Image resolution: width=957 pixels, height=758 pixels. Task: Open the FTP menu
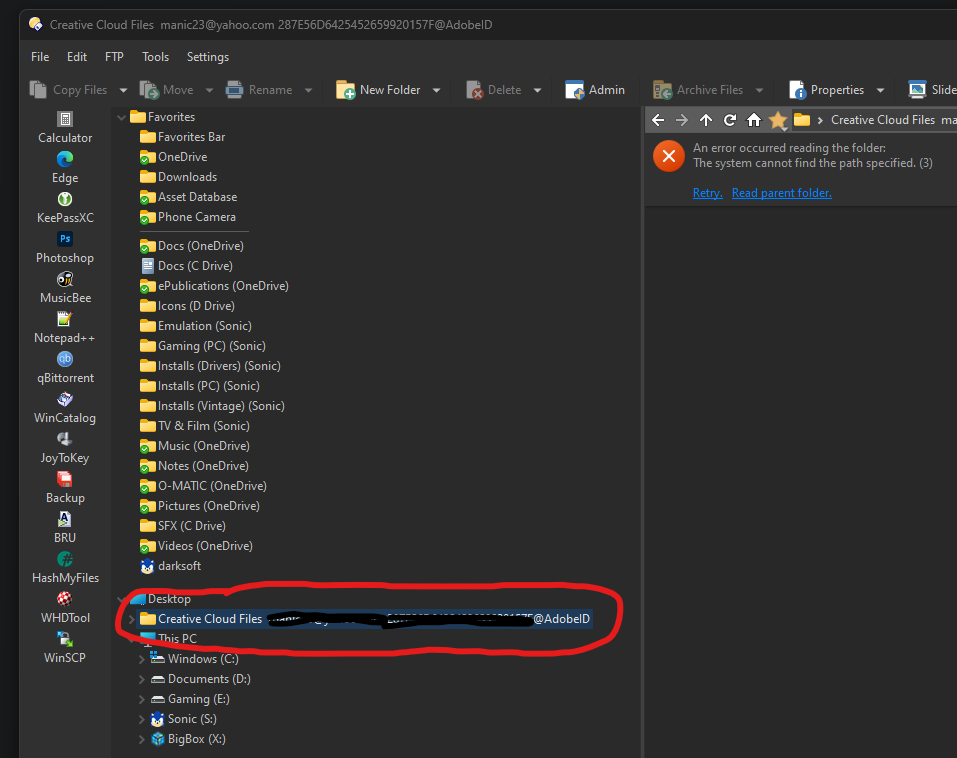pos(114,57)
